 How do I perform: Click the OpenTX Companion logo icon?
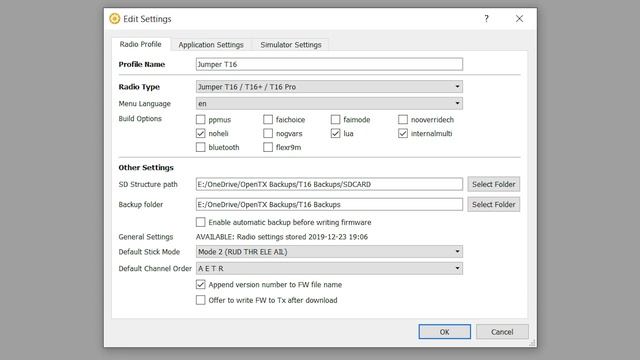pyautogui.click(x=115, y=19)
